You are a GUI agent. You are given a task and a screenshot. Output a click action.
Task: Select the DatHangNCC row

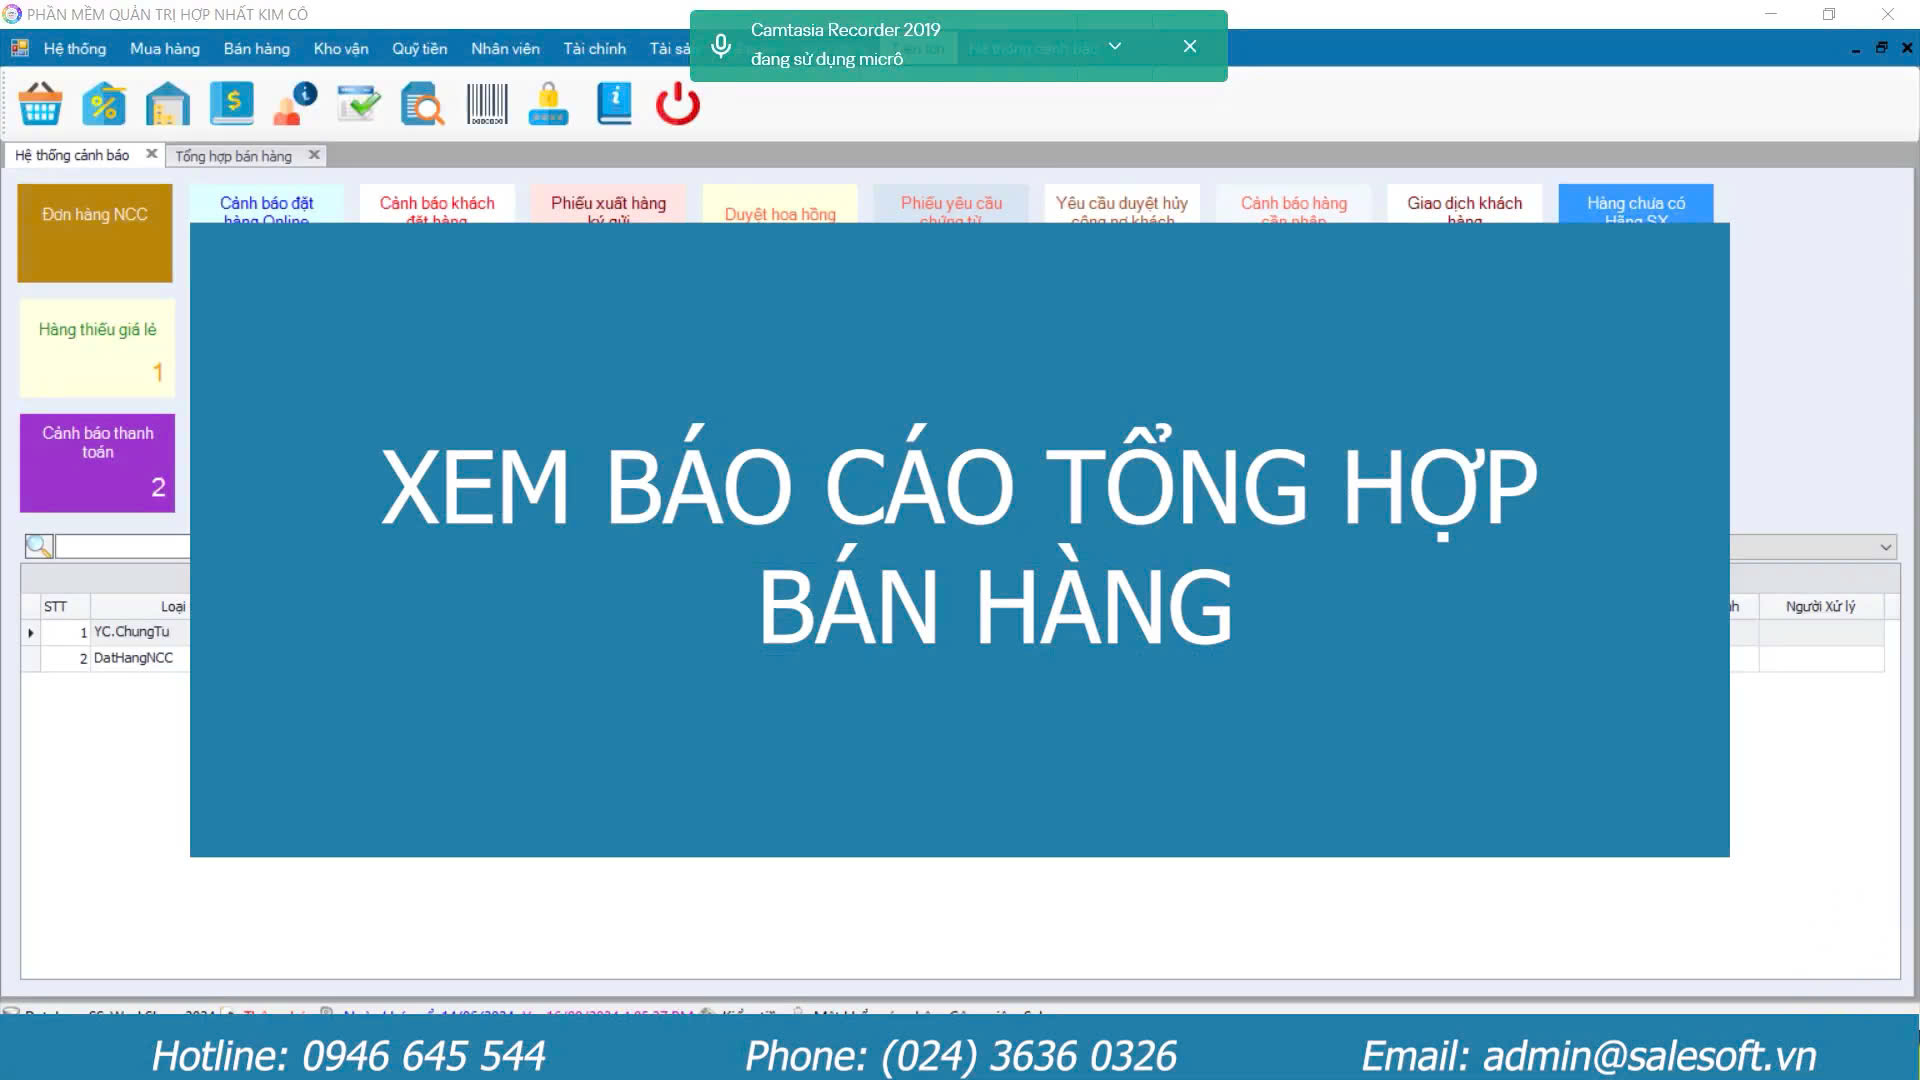coord(106,658)
